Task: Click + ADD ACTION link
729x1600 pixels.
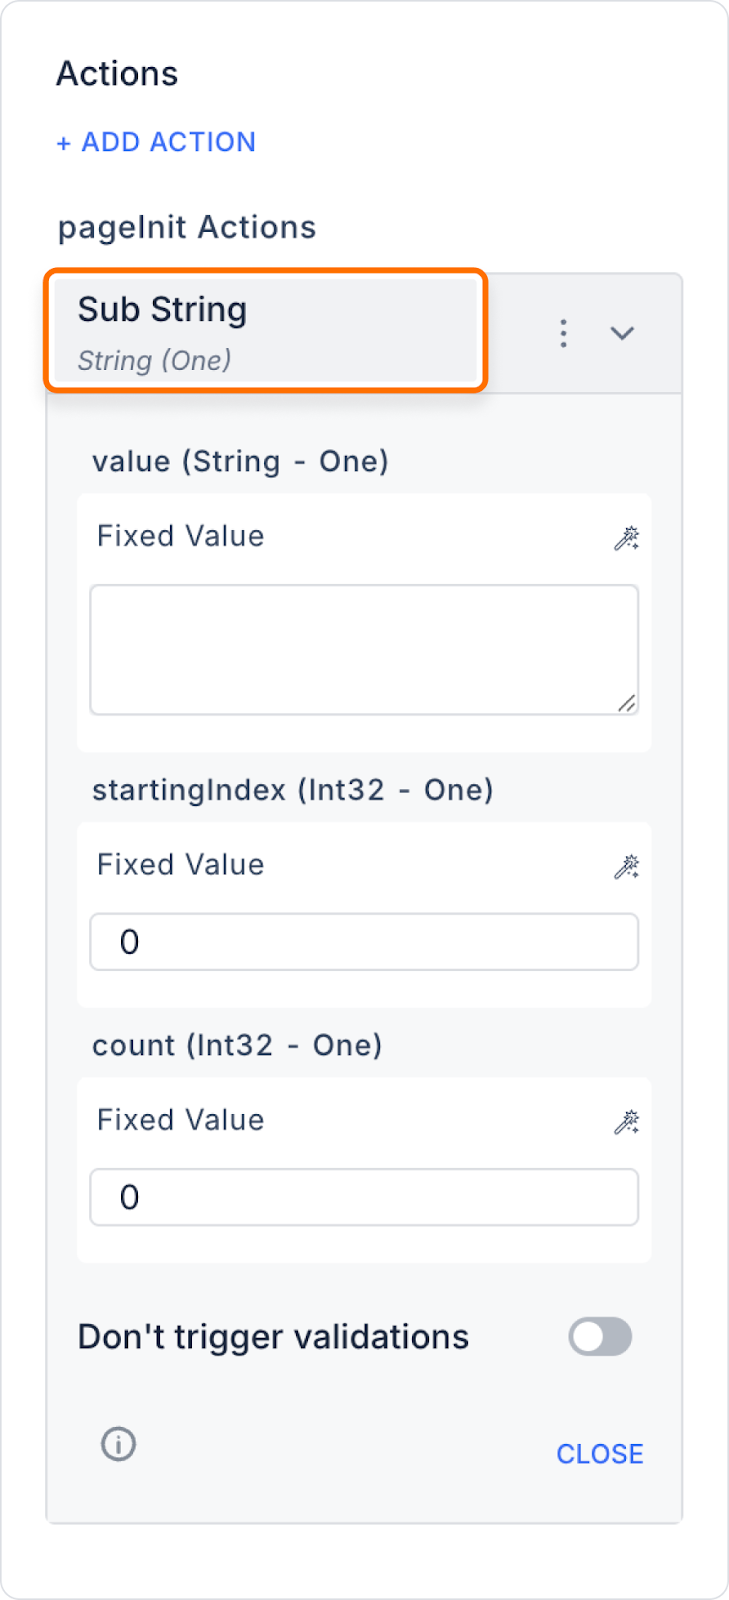Action: click(156, 142)
